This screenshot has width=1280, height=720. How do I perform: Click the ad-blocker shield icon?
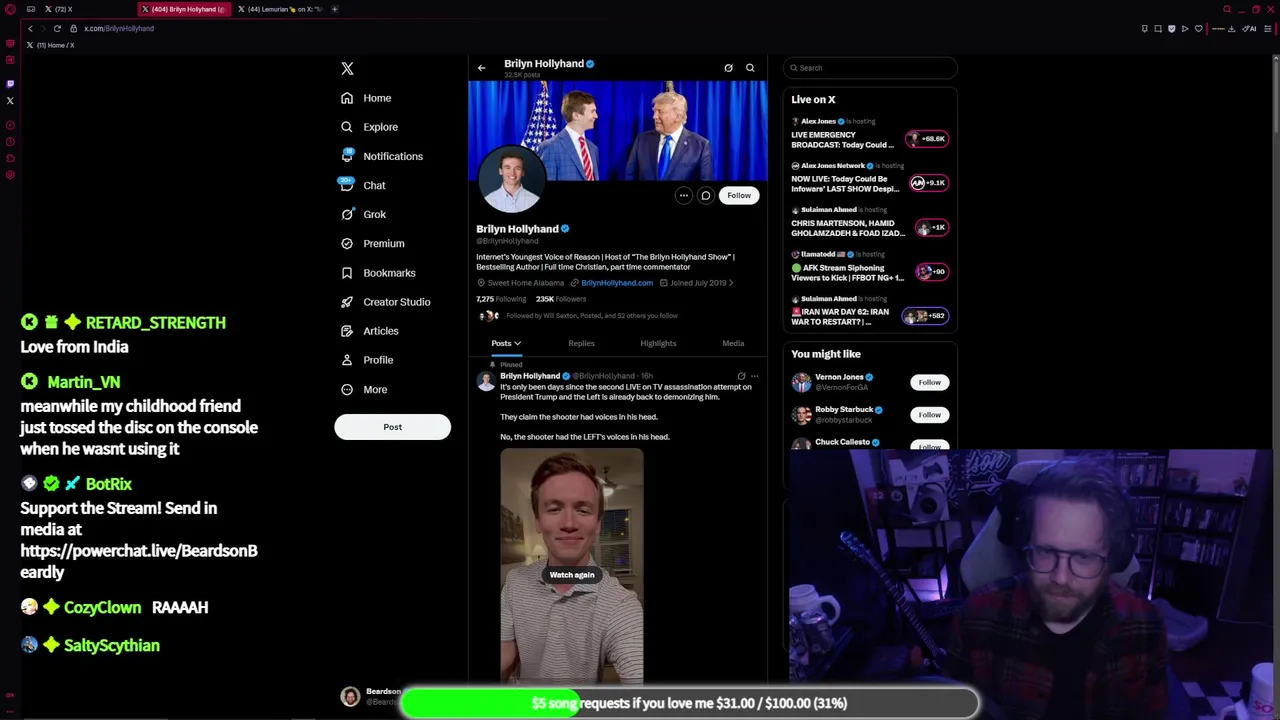pos(1172,29)
